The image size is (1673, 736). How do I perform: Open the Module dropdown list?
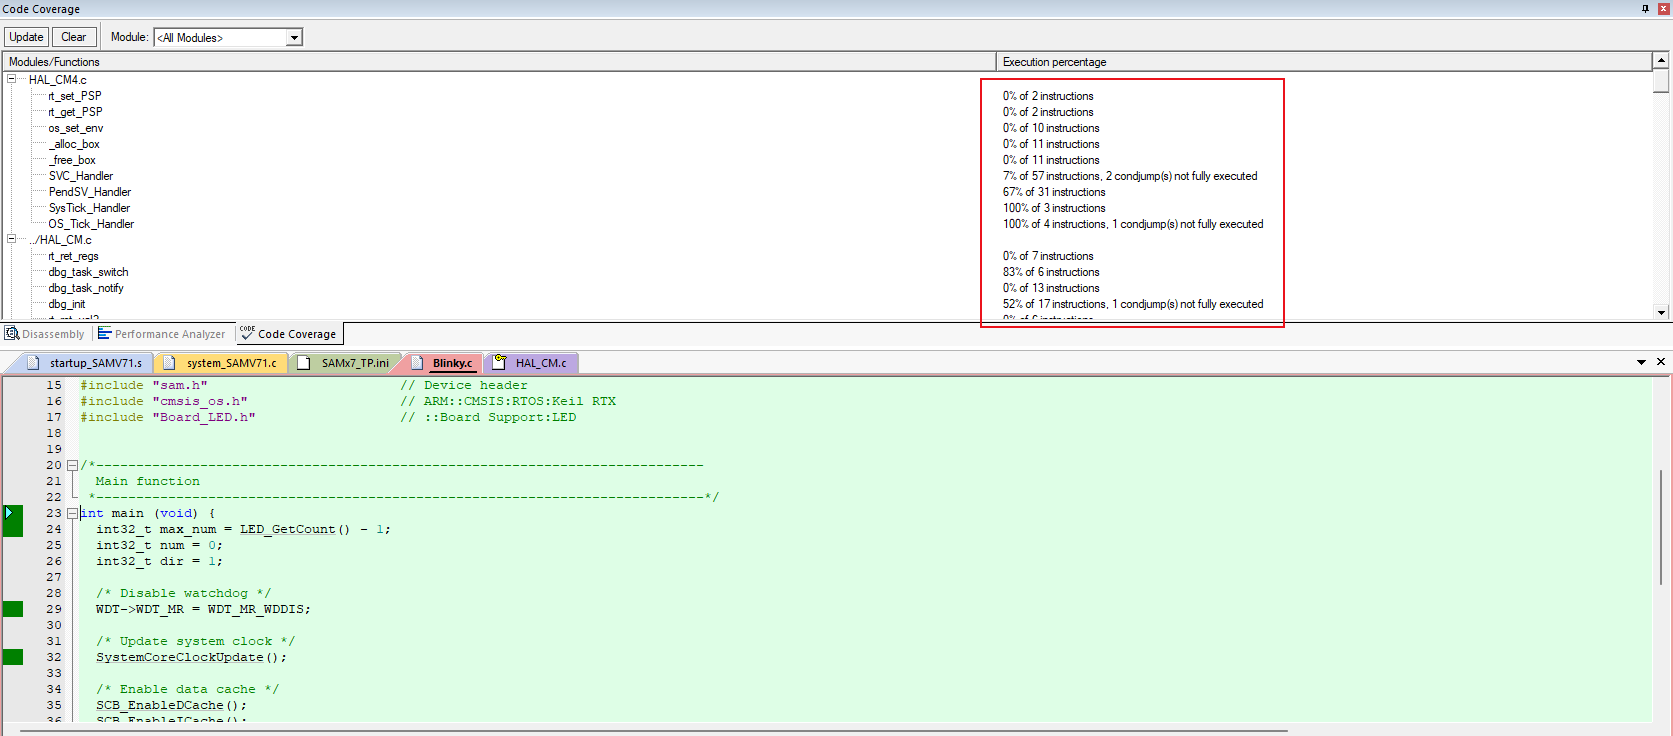click(x=294, y=38)
